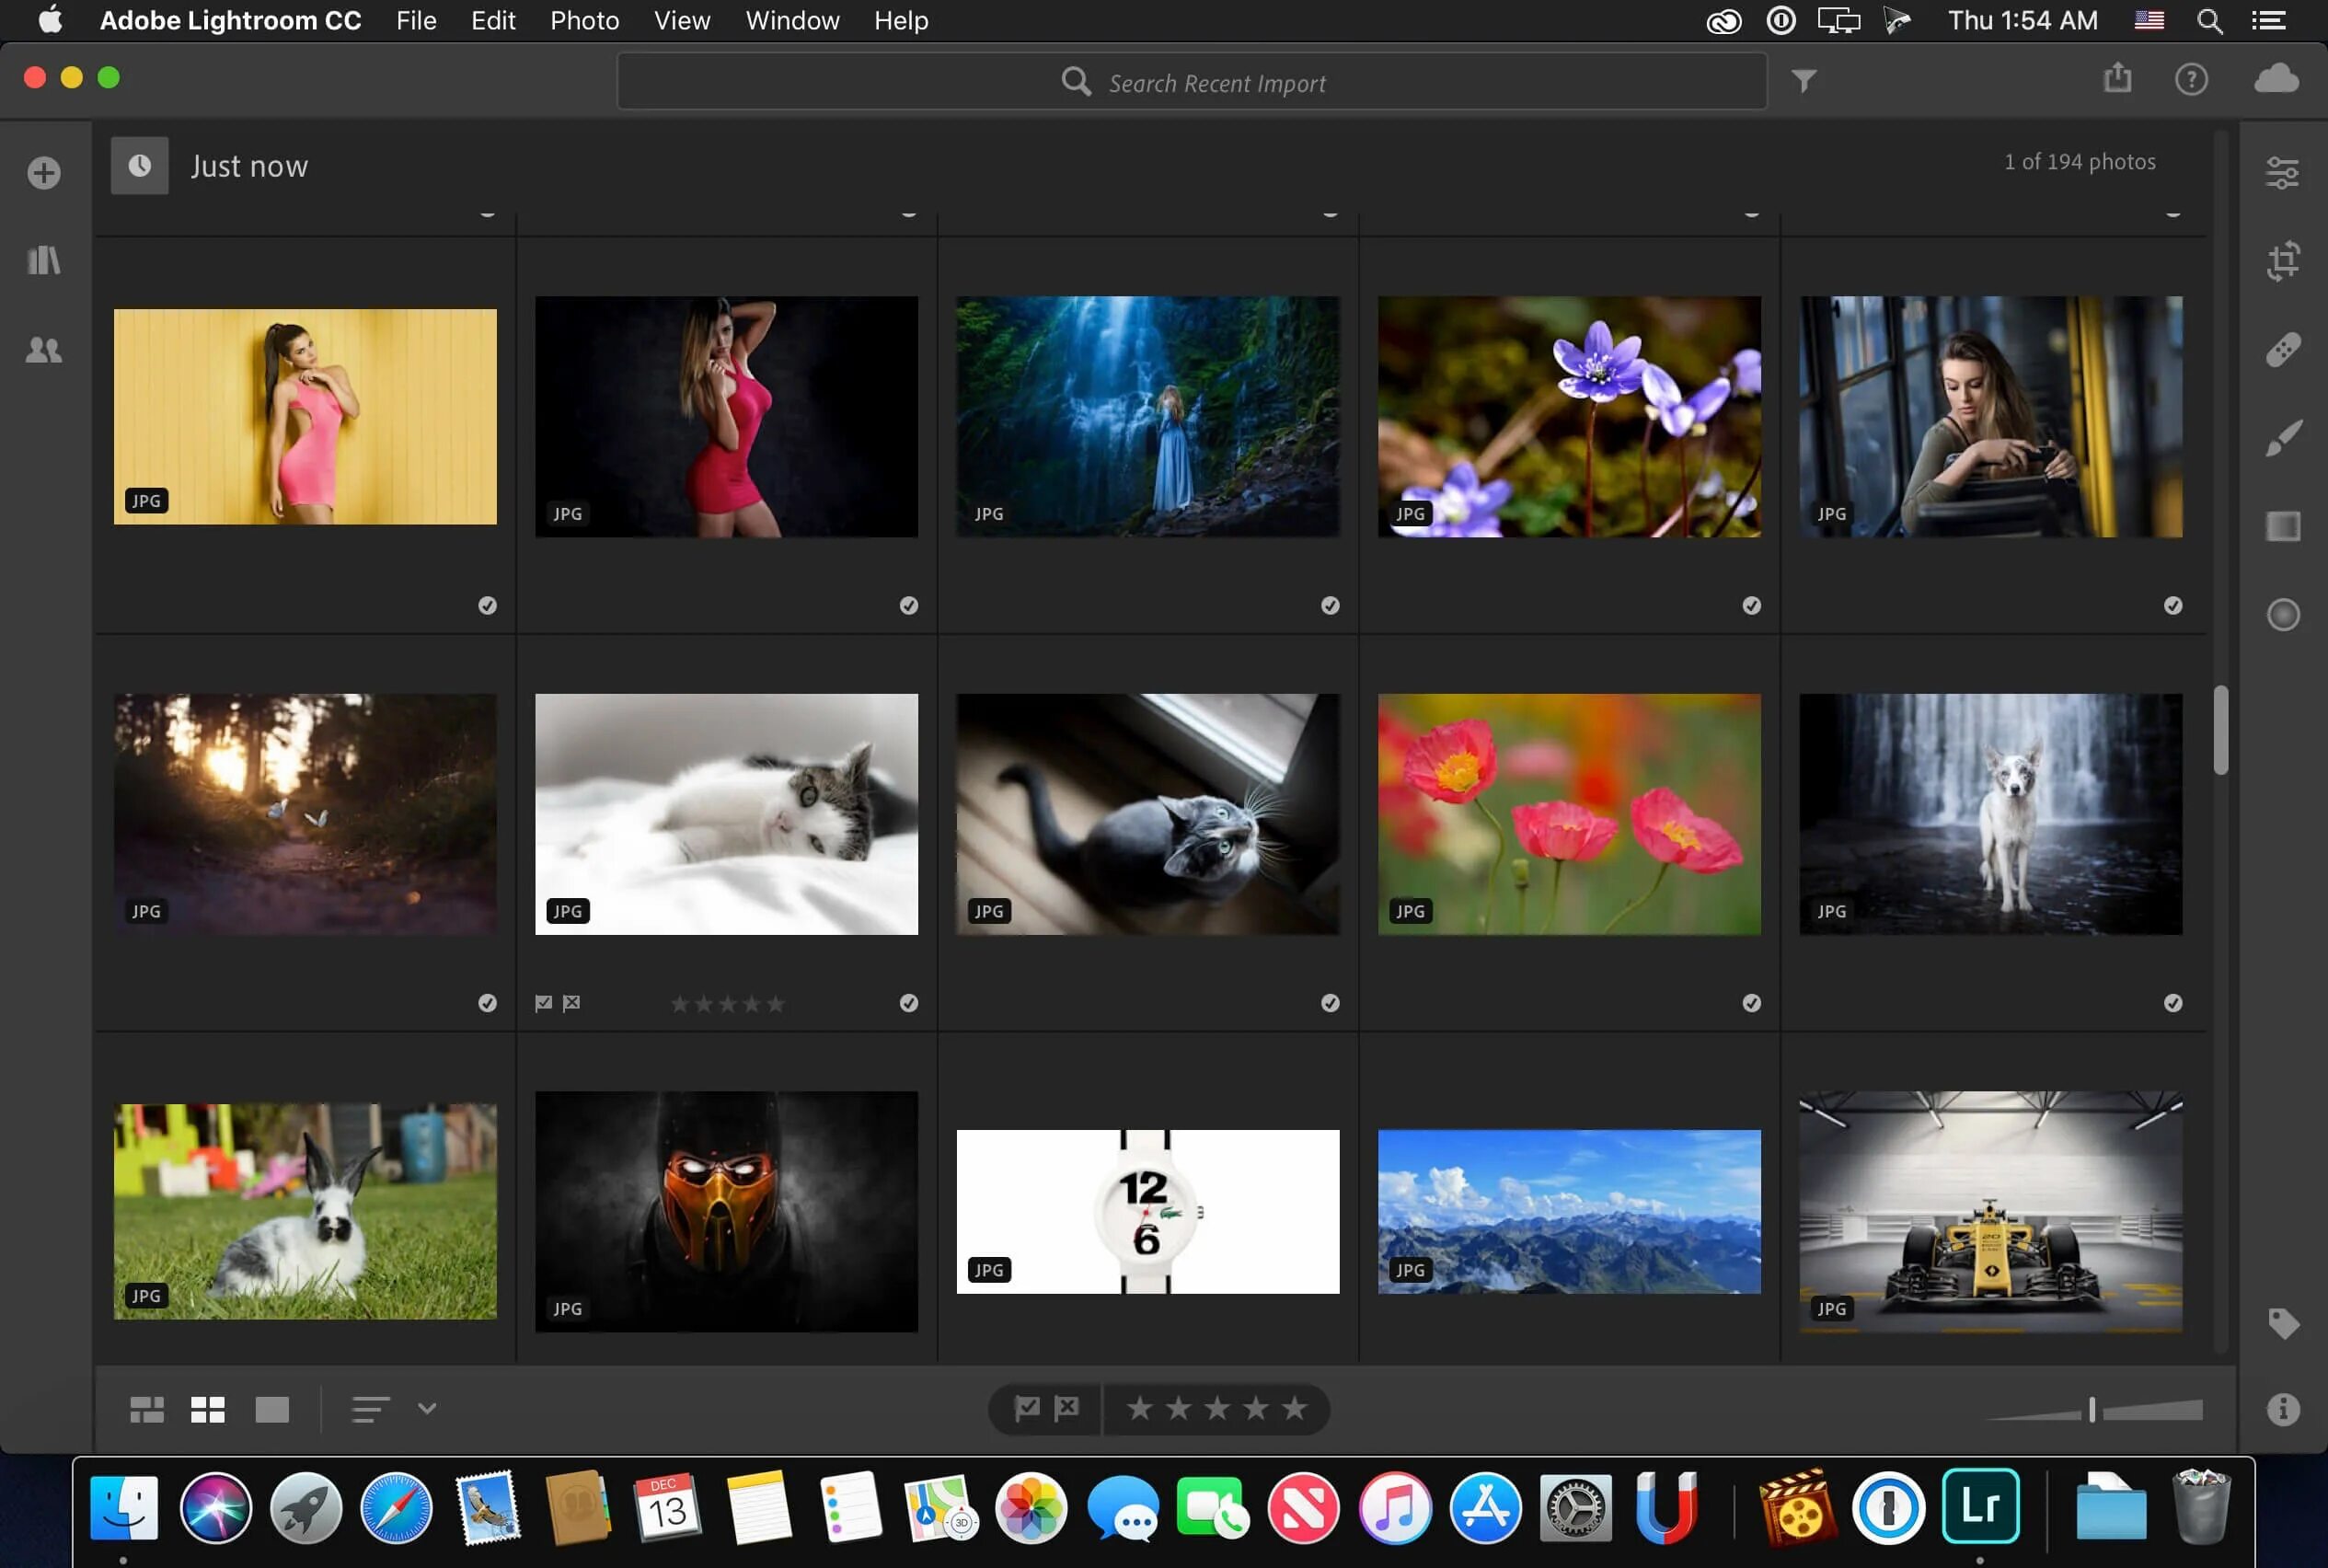The height and width of the screenshot is (1568, 2328).
Task: Open My Photos library panel
Action: click(44, 261)
